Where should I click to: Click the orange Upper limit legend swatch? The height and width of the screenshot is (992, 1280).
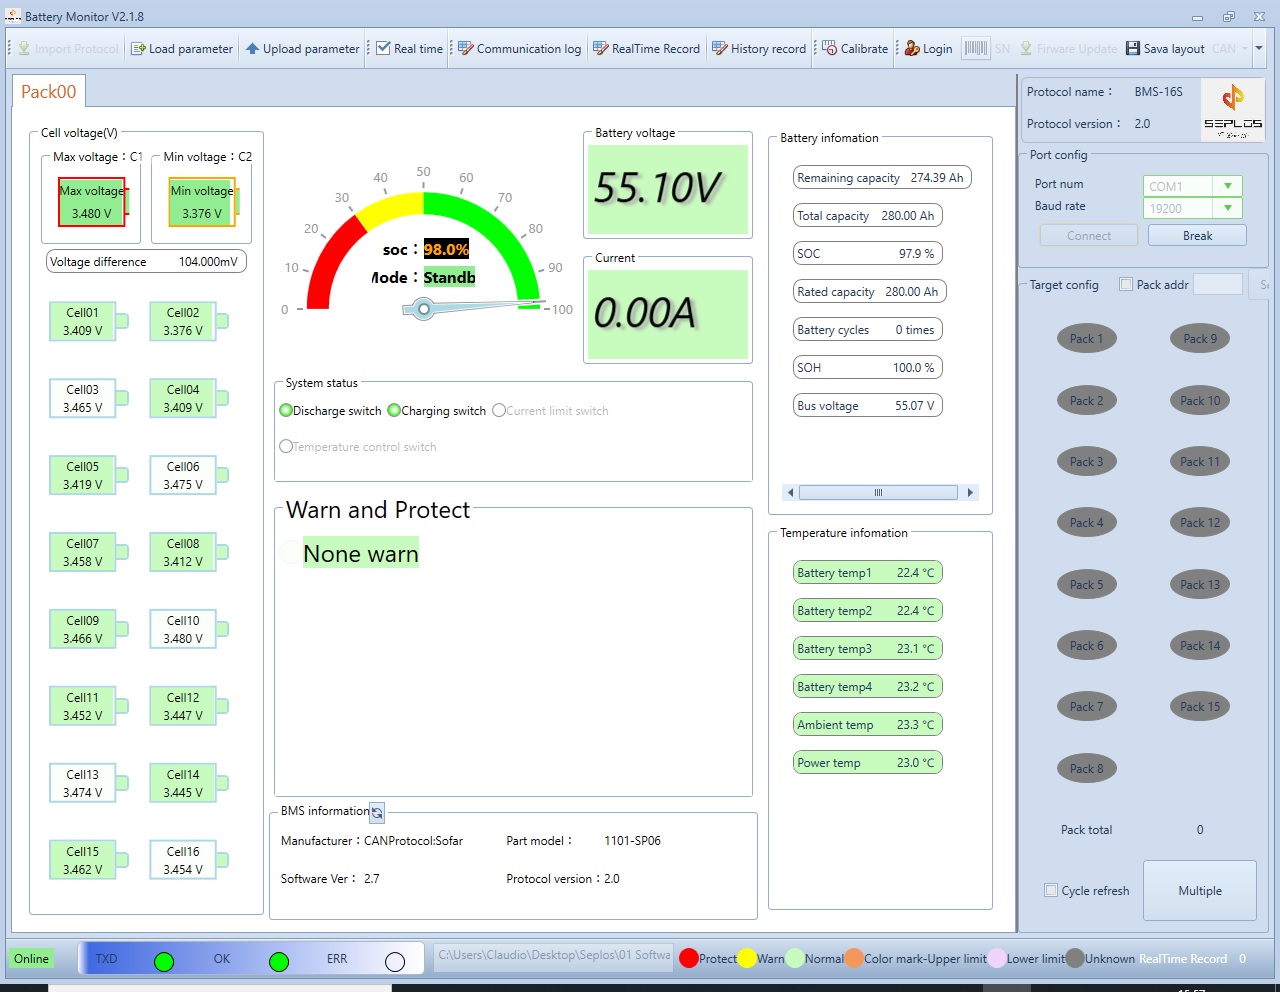[x=854, y=958]
